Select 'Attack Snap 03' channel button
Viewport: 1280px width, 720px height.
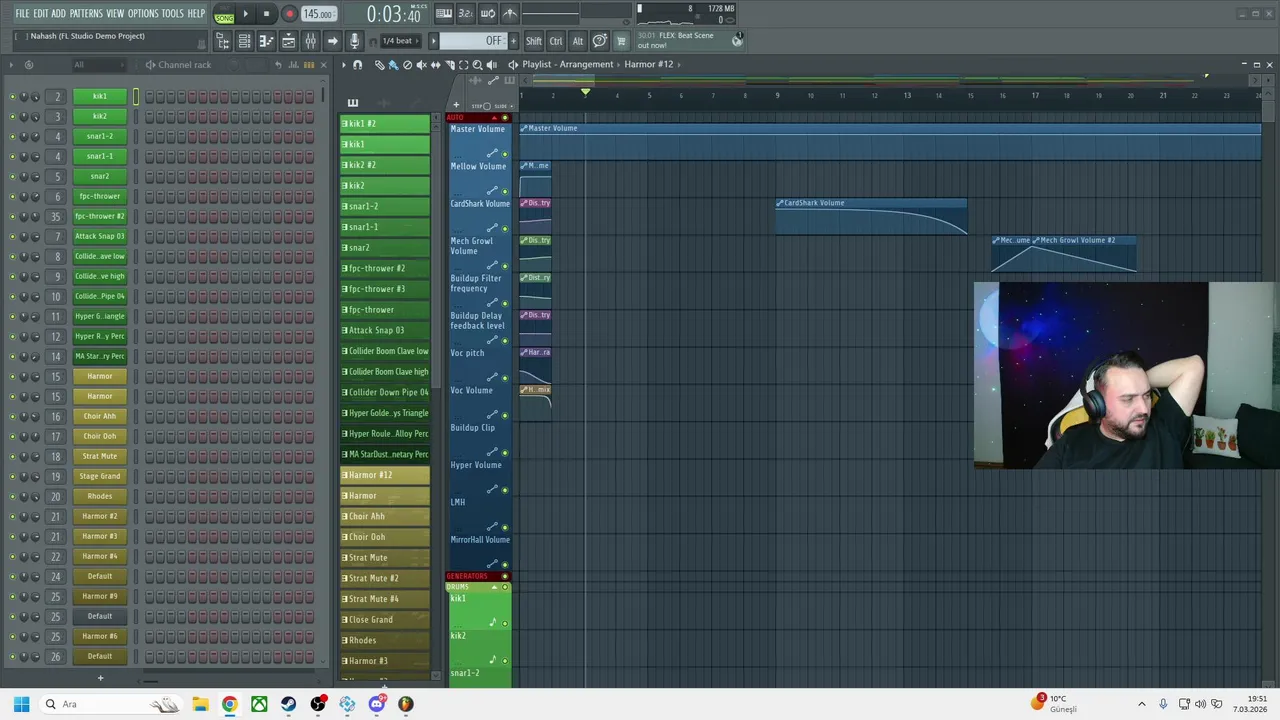[x=100, y=236]
